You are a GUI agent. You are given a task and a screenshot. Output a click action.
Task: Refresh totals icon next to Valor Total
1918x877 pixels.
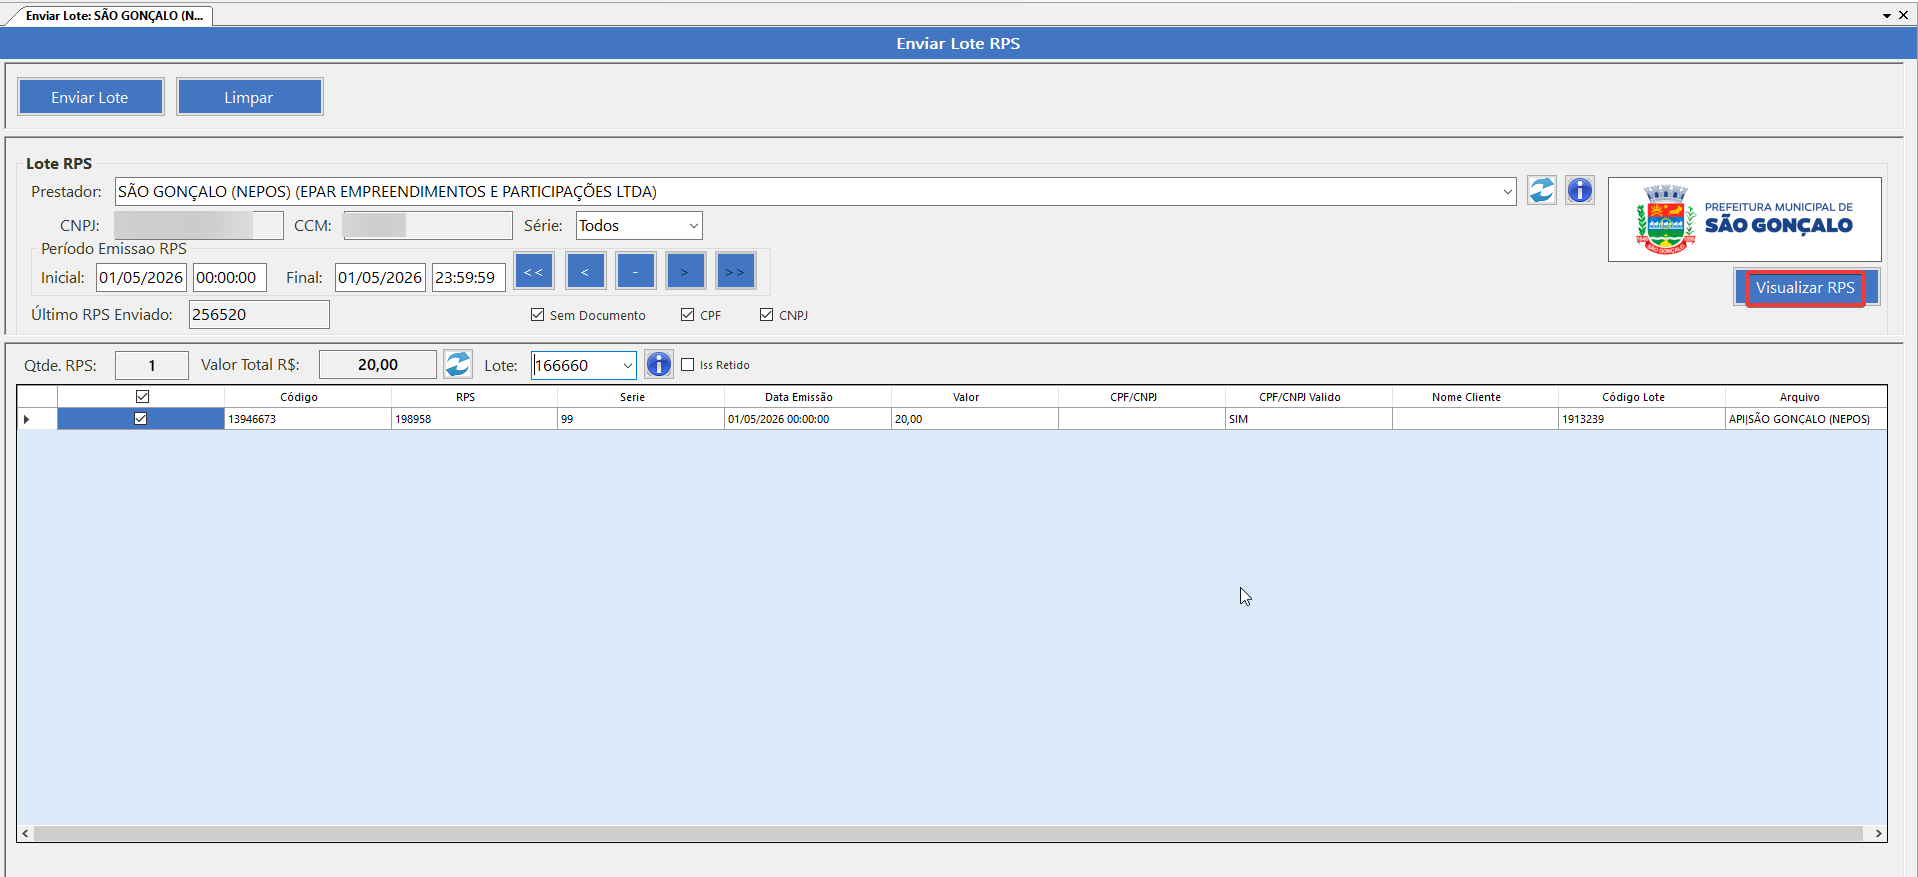pyautogui.click(x=458, y=364)
